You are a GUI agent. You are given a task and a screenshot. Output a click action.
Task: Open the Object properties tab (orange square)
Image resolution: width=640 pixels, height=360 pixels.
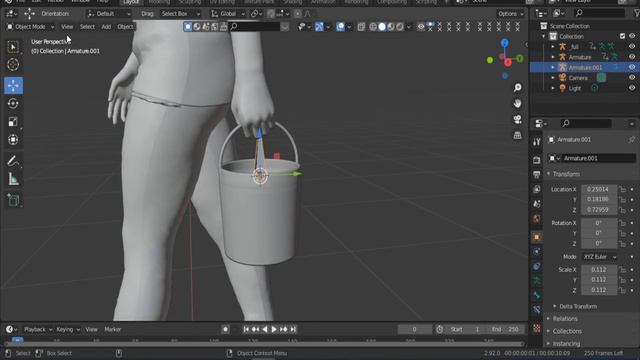click(x=536, y=237)
